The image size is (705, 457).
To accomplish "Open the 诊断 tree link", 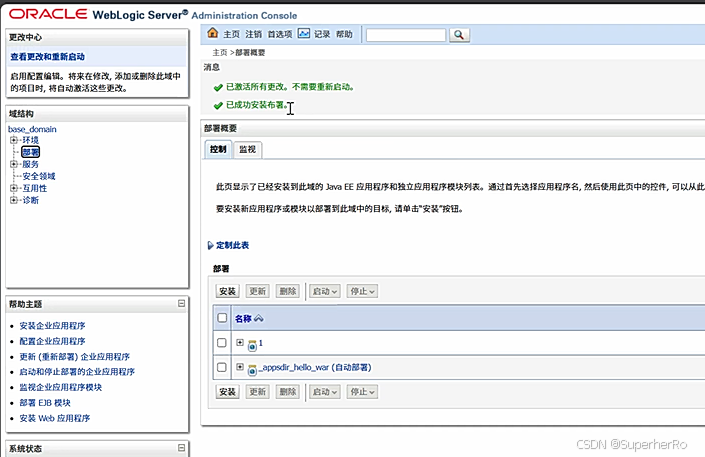I will point(31,200).
